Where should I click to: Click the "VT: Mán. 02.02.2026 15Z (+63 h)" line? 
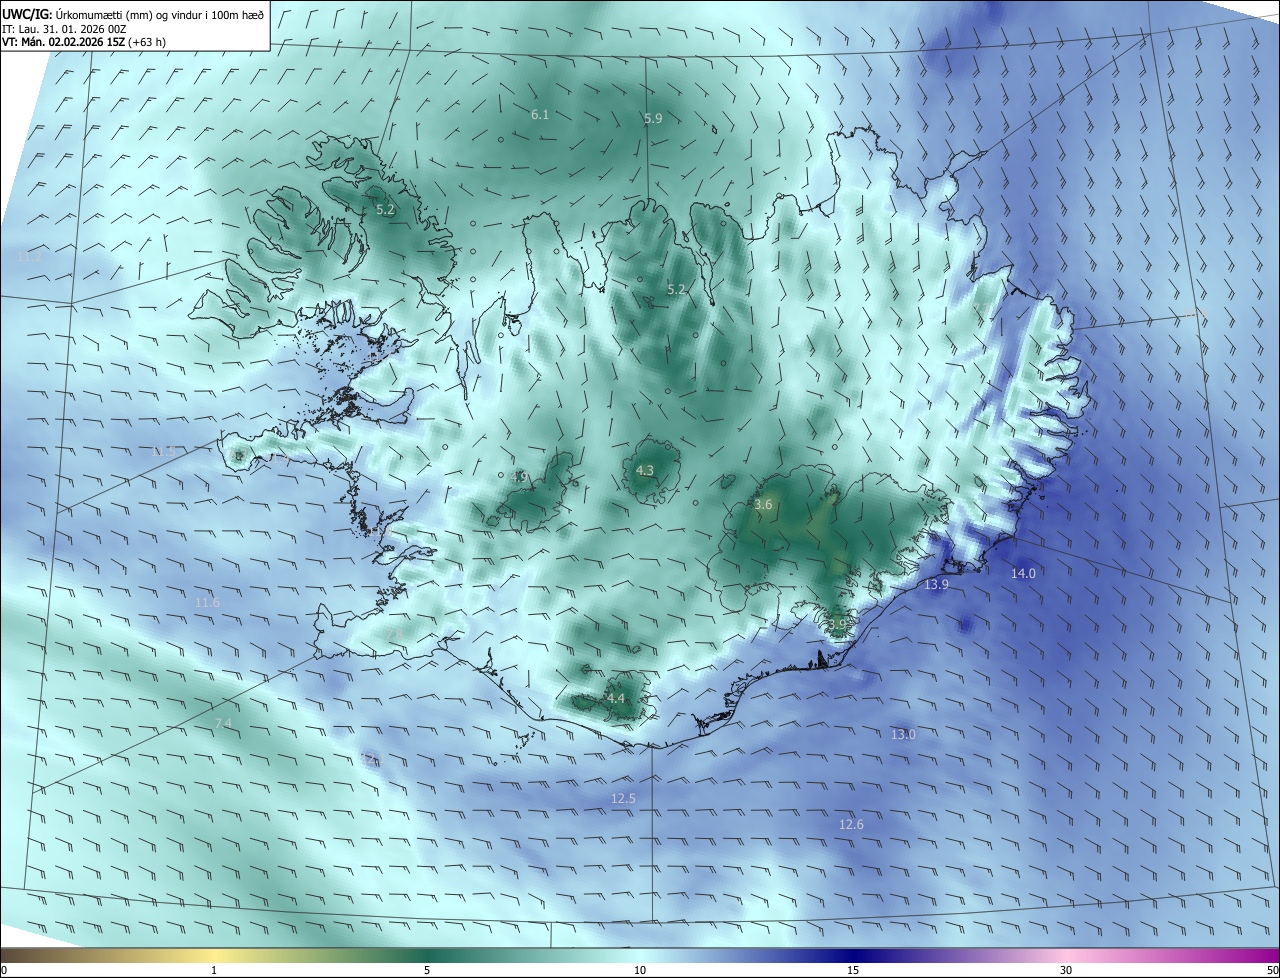pyautogui.click(x=83, y=43)
